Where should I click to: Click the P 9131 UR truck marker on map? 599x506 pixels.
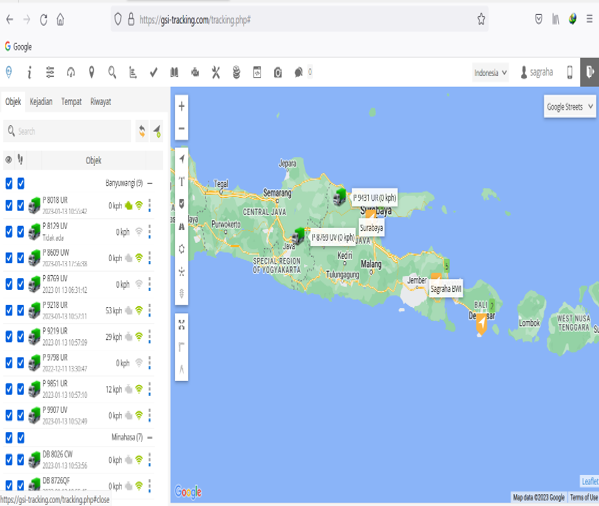[x=339, y=197]
